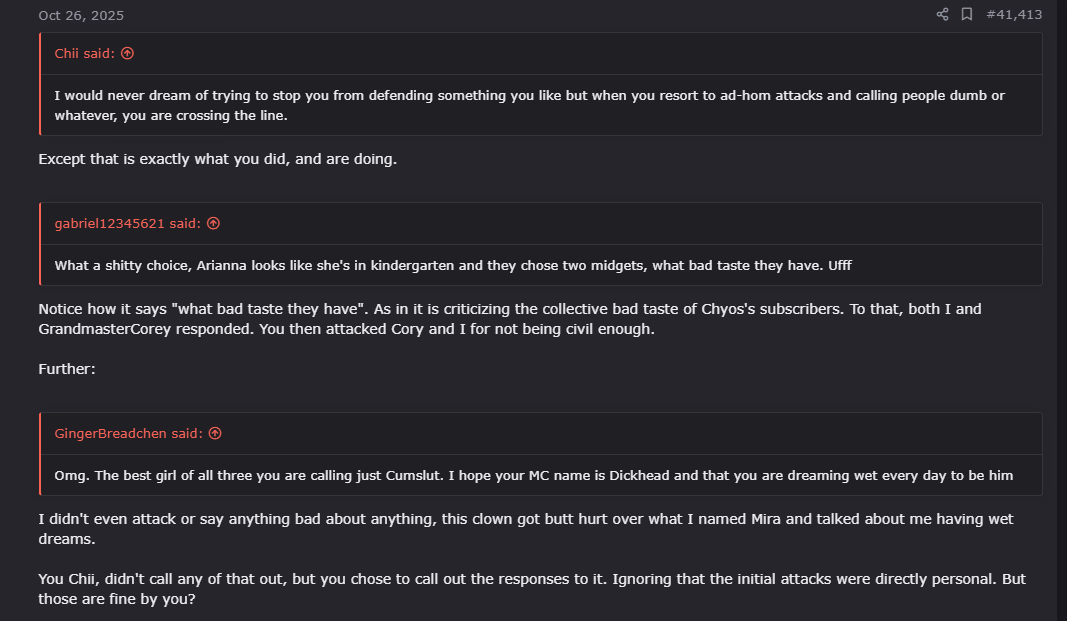This screenshot has width=1067, height=621.
Task: Click the line starting "GrandmasterCorey responded"
Action: tap(346, 328)
